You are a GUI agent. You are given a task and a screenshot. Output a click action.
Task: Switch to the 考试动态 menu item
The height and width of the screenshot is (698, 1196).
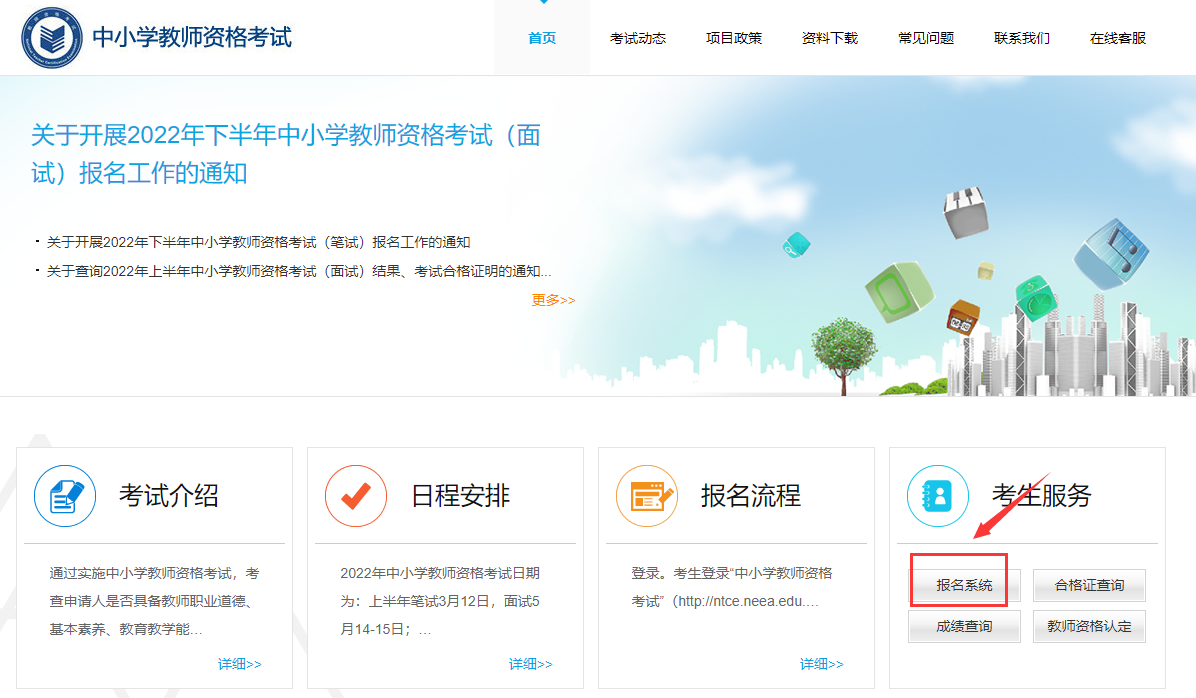point(638,38)
